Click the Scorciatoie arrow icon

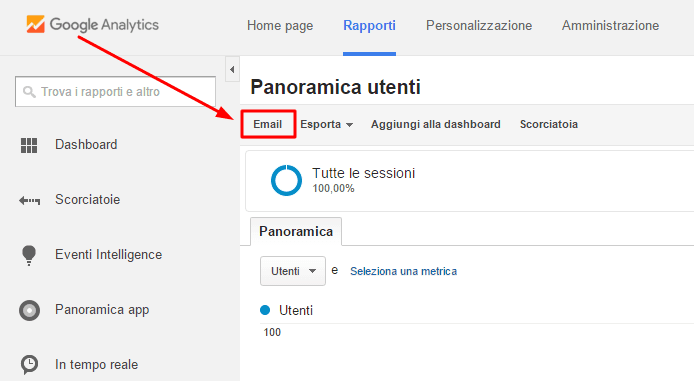click(29, 200)
